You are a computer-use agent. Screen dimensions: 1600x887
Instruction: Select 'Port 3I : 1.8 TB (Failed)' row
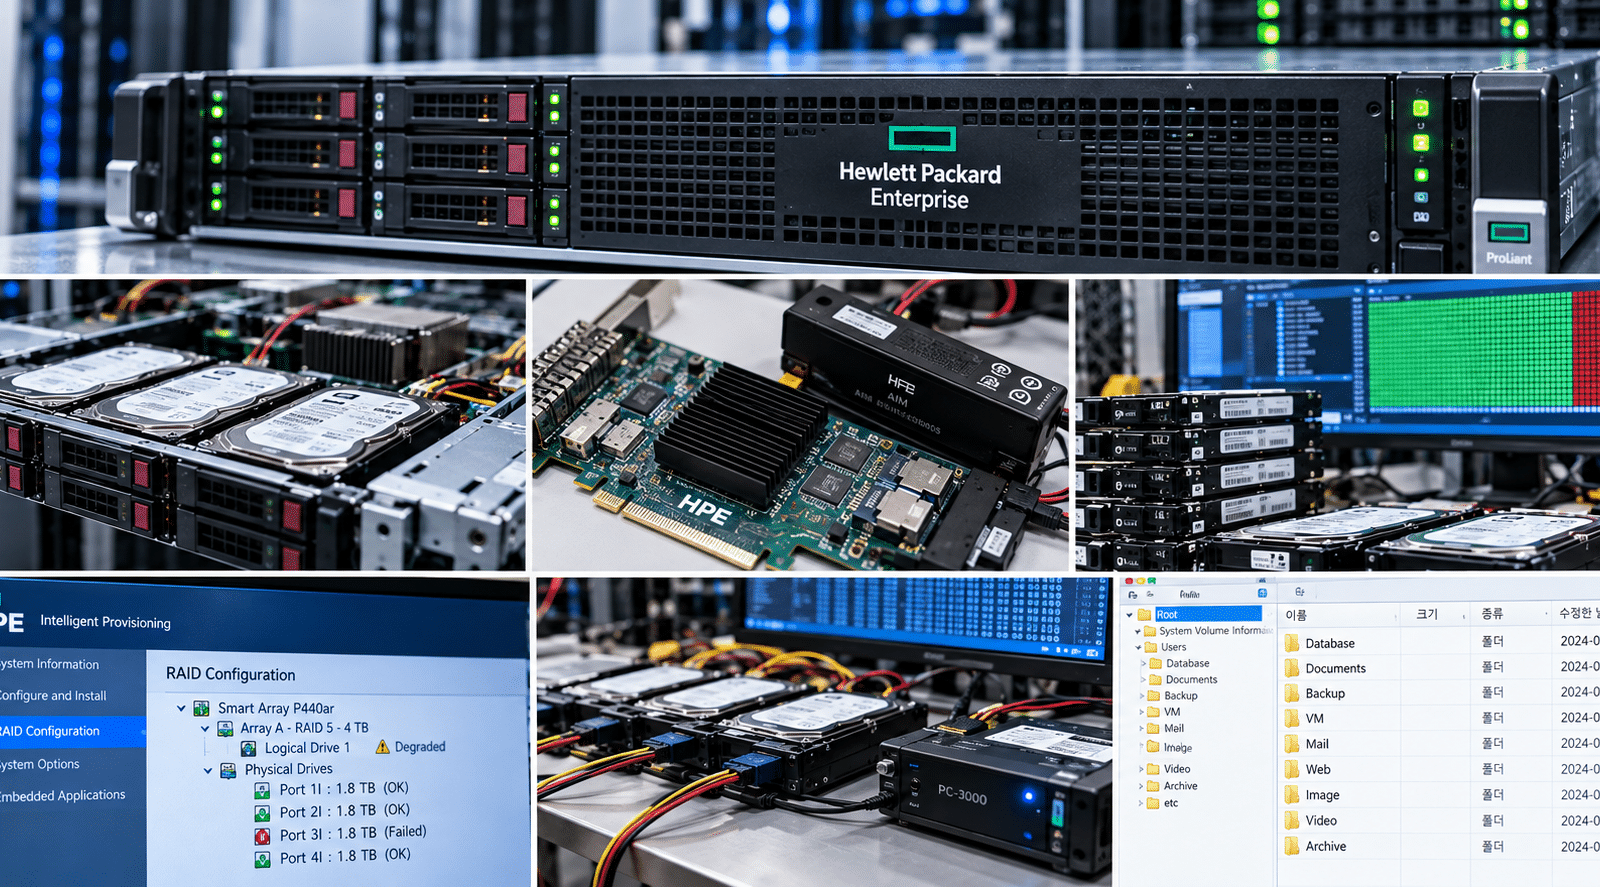353,834
